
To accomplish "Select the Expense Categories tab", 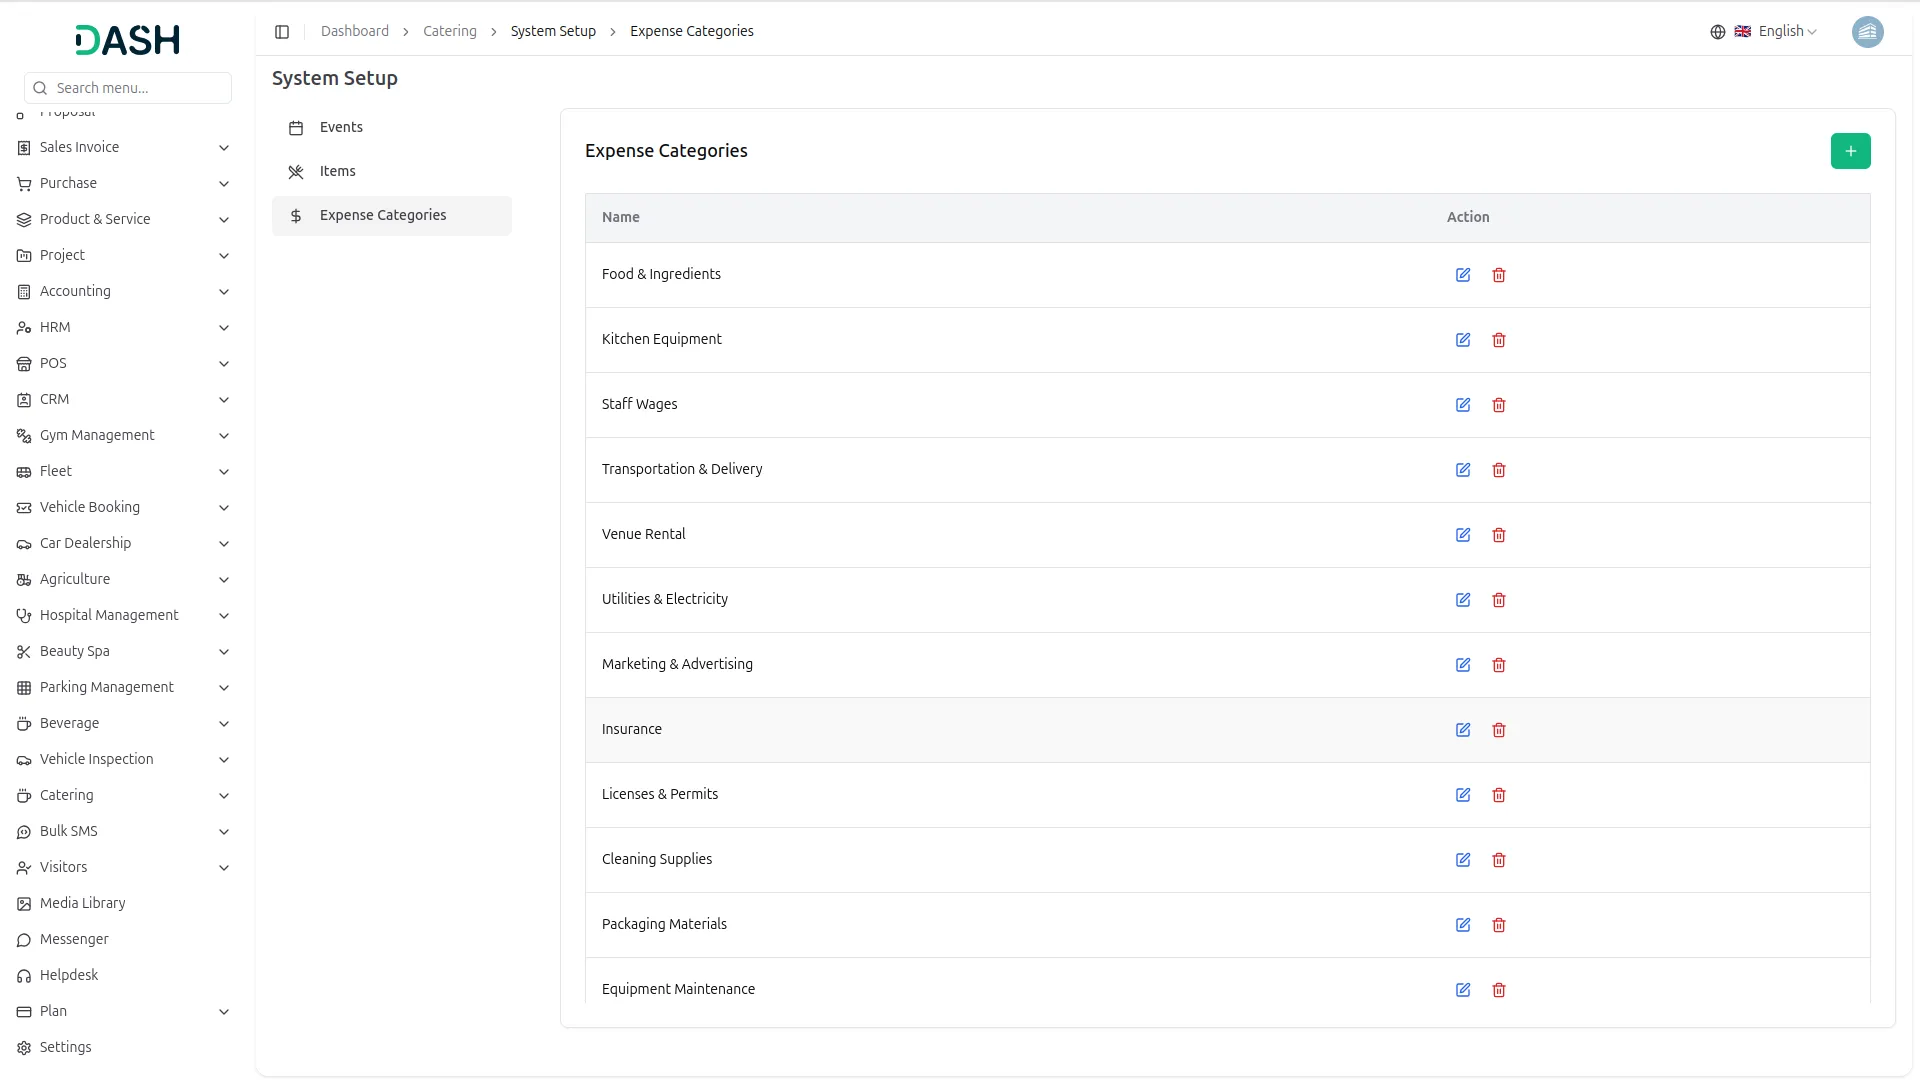I will point(383,215).
